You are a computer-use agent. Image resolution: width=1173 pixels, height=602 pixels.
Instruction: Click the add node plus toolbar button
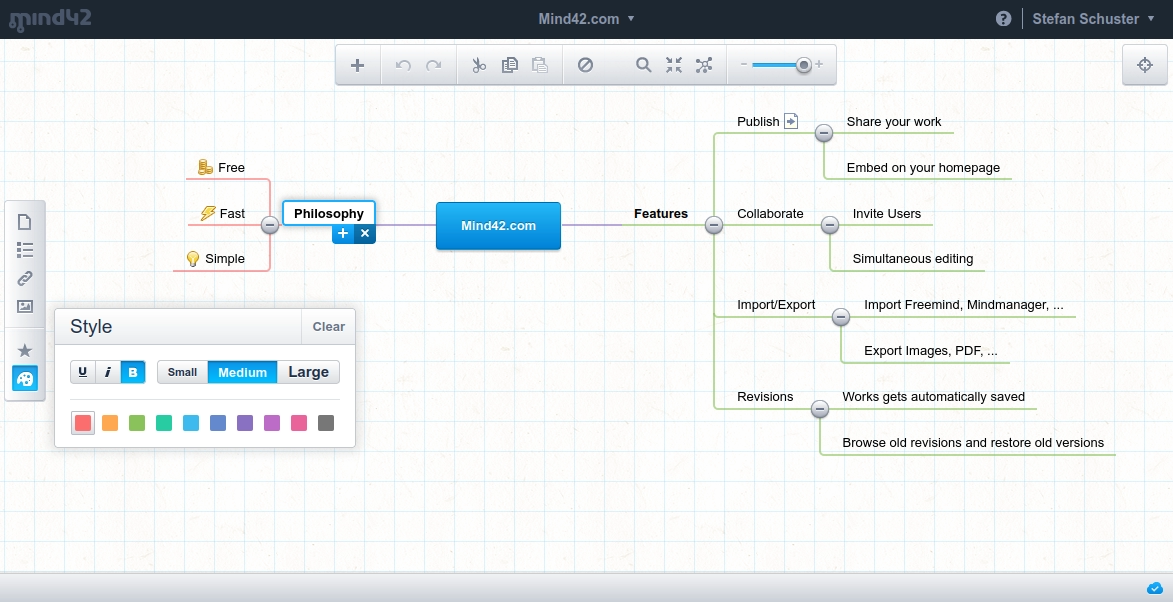point(357,65)
